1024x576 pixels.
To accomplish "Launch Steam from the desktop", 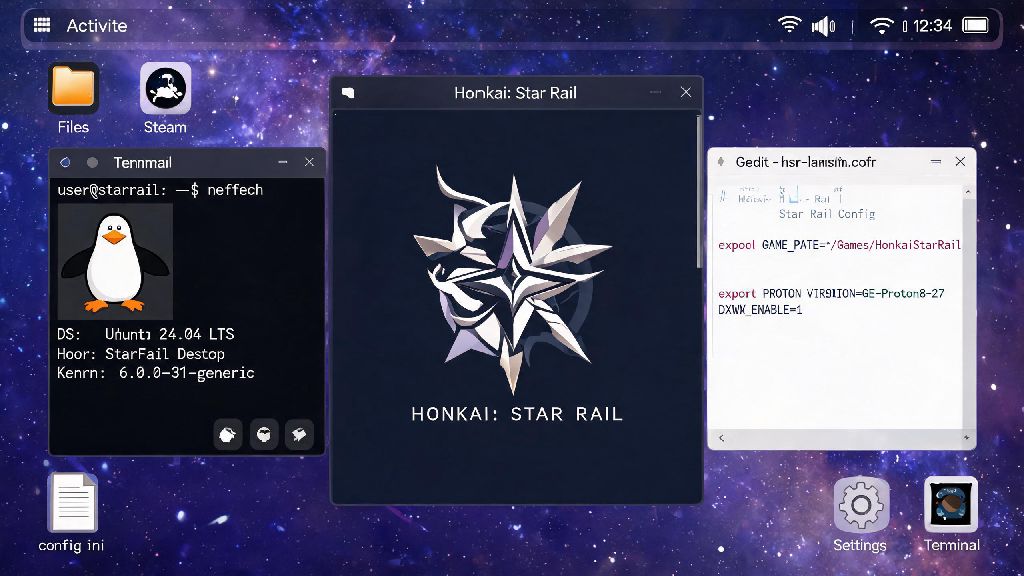I will [165, 88].
